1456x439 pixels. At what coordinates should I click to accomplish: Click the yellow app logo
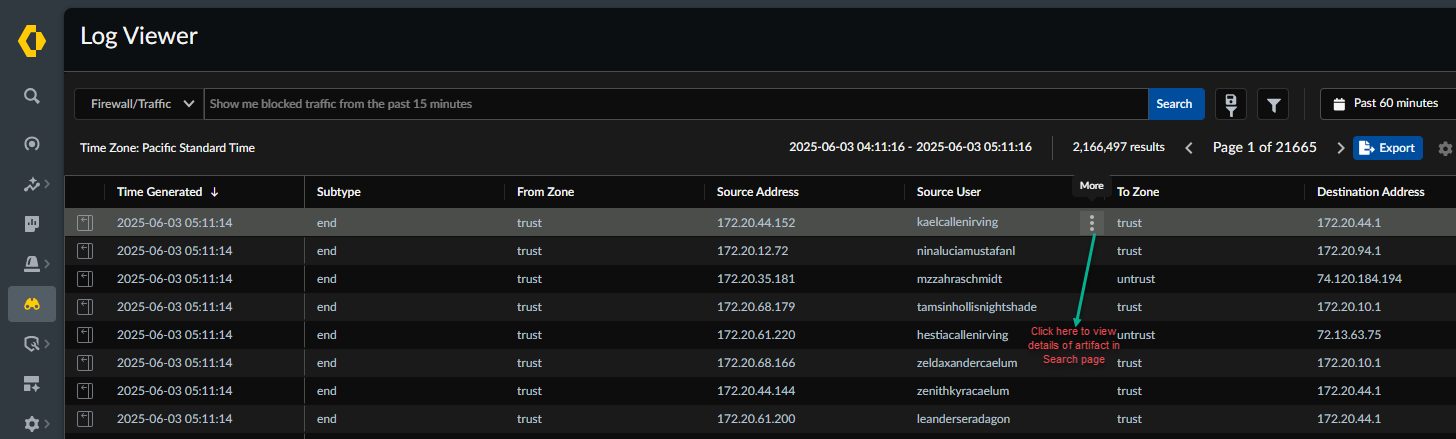32,42
